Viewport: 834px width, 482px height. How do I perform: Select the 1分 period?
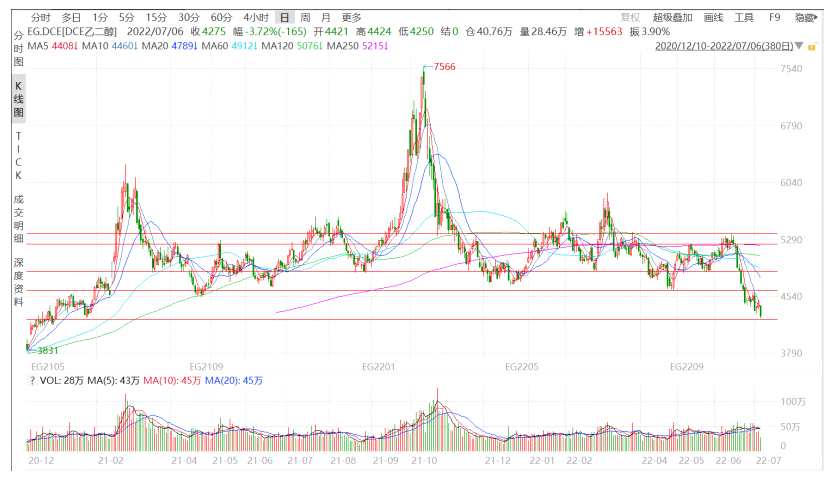(x=99, y=18)
